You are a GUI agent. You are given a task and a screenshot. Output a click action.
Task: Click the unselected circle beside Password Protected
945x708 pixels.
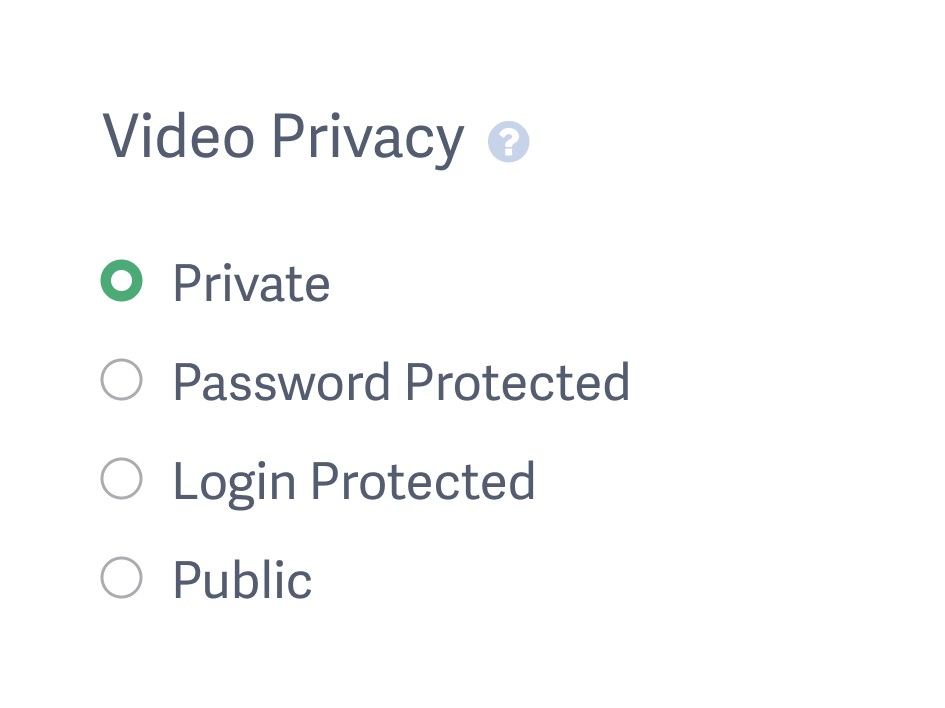[x=121, y=379]
